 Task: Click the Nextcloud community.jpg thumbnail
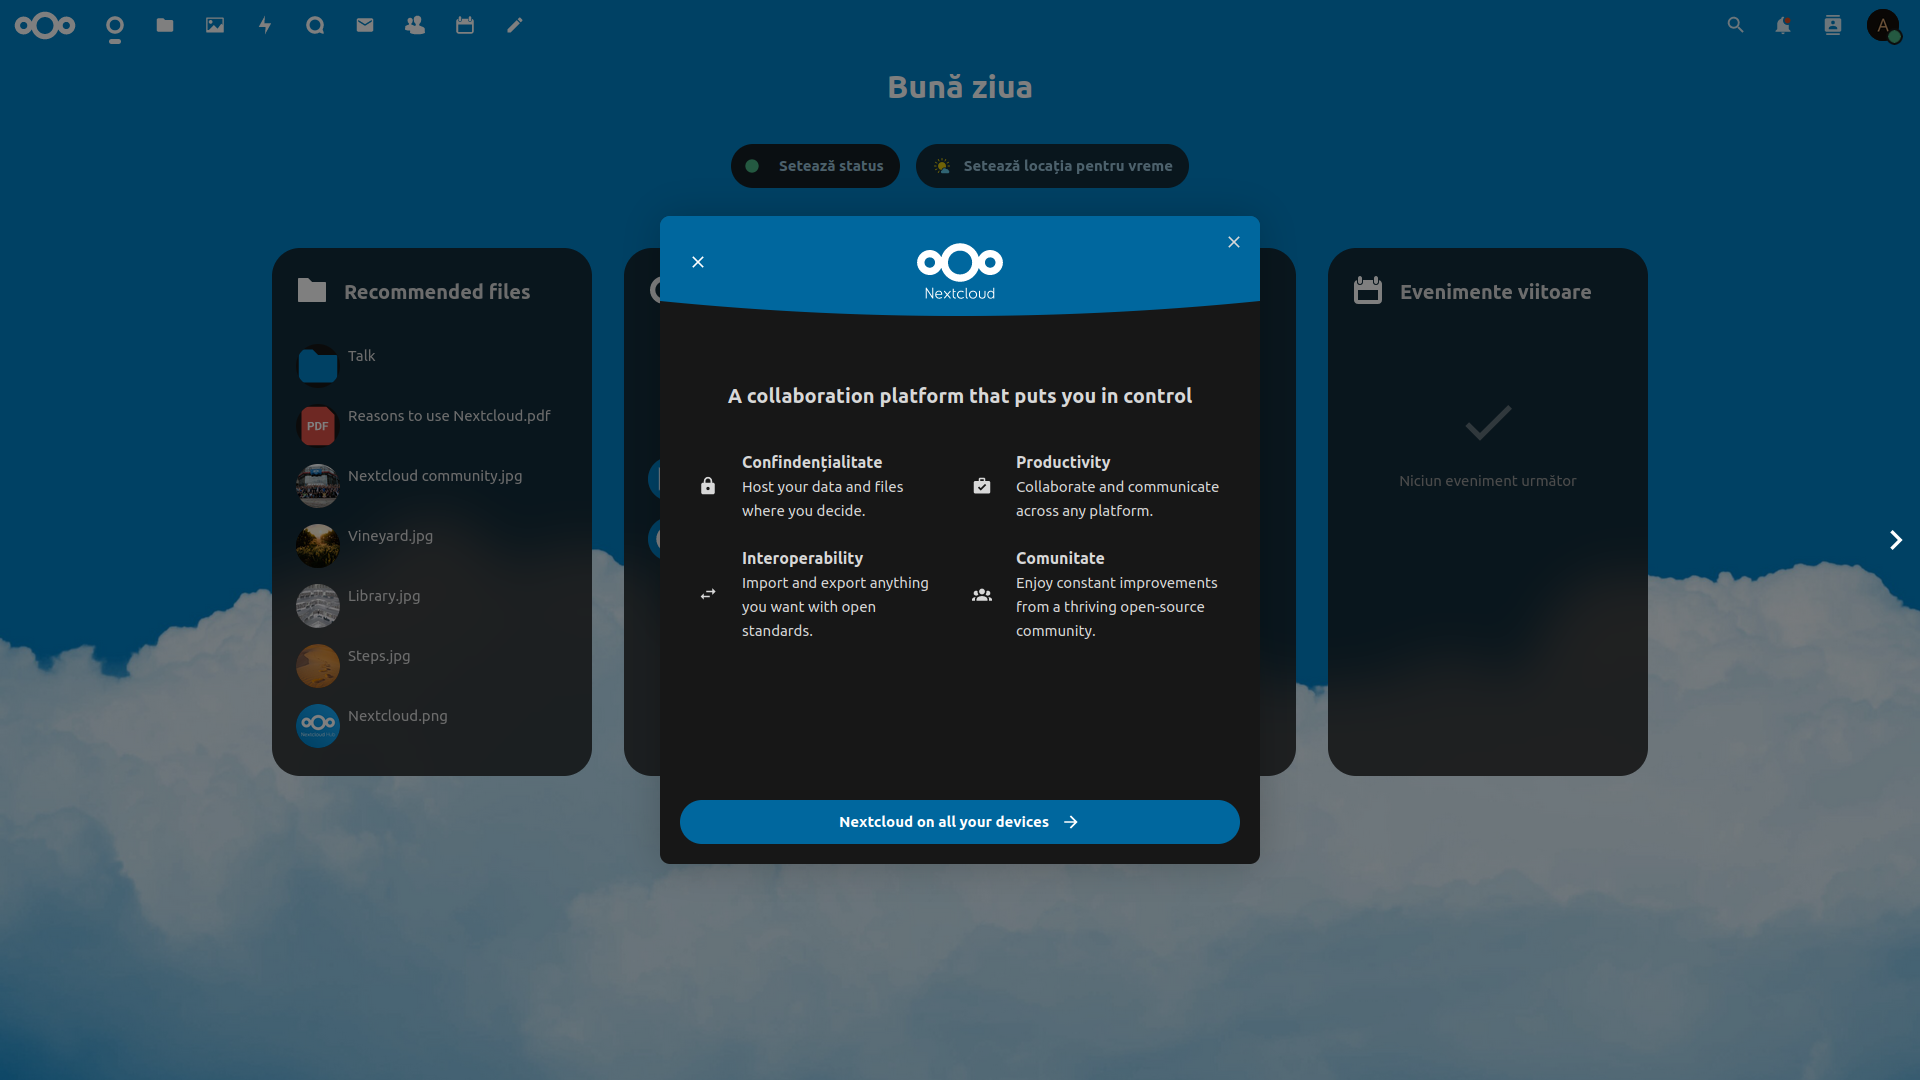click(318, 486)
